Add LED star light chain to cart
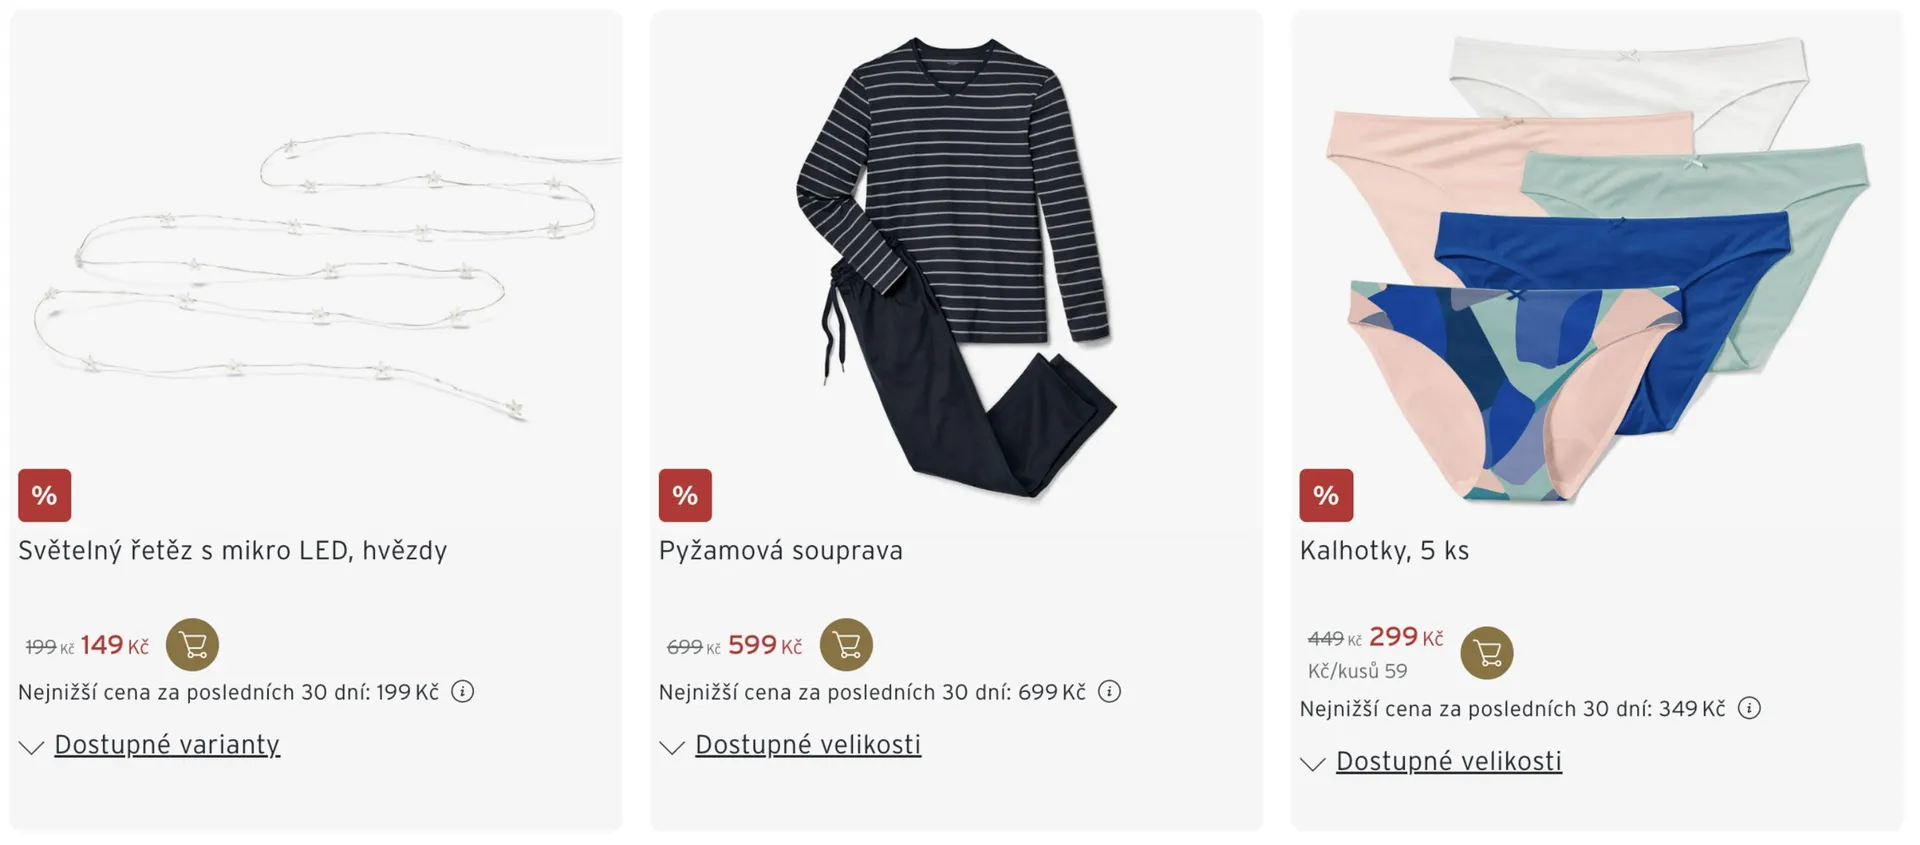The height and width of the screenshot is (845, 1920). click(x=192, y=644)
